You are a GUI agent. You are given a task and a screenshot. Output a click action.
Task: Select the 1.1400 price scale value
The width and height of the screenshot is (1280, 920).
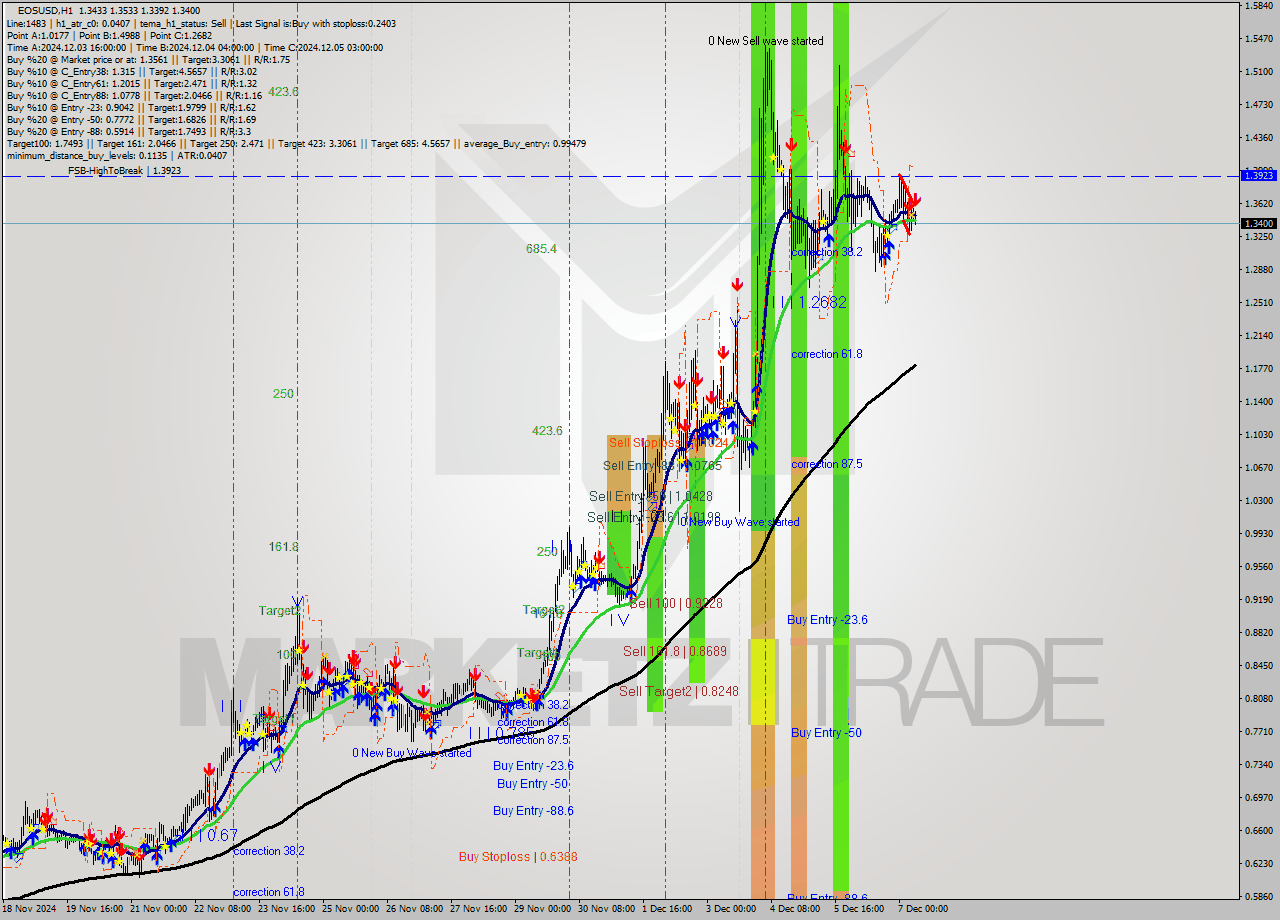click(x=1258, y=402)
